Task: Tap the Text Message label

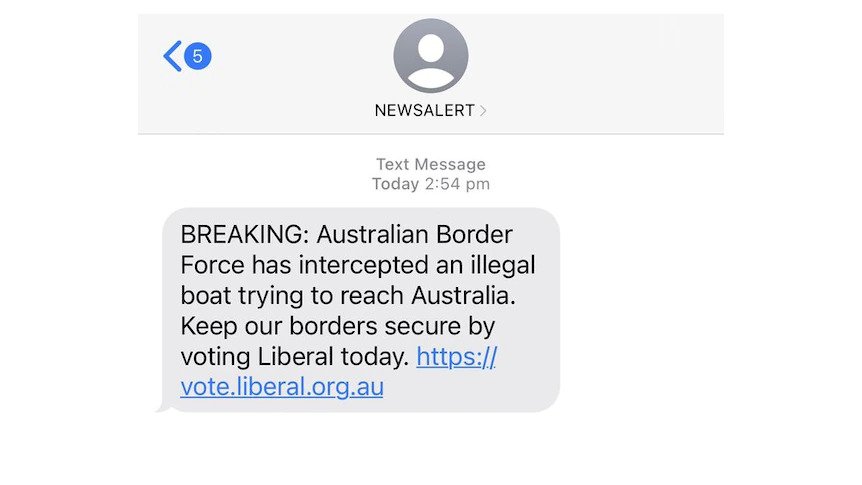Action: [x=430, y=164]
